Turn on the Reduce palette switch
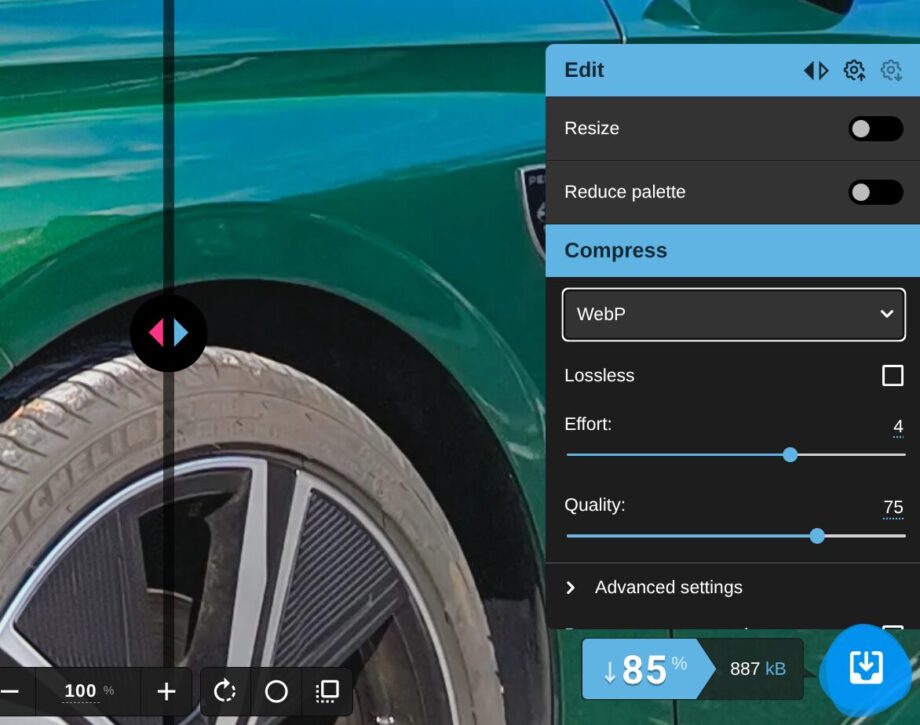Image resolution: width=920 pixels, height=725 pixels. [x=875, y=192]
